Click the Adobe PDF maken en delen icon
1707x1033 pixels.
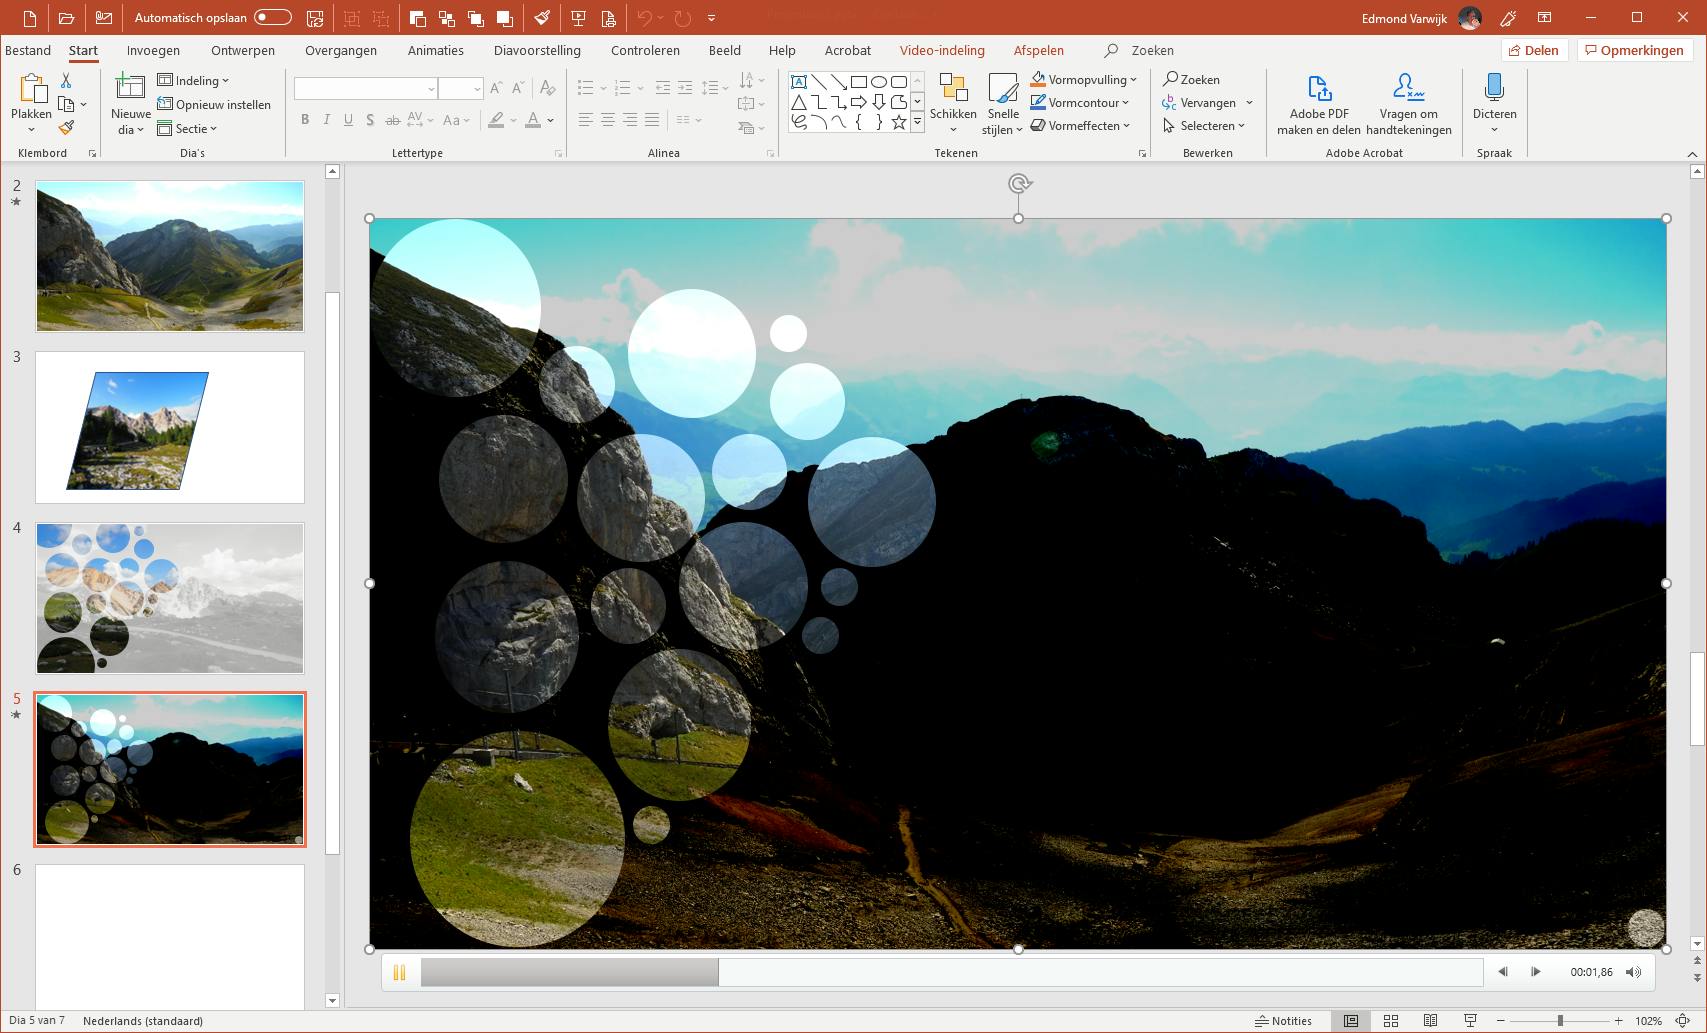pyautogui.click(x=1318, y=88)
